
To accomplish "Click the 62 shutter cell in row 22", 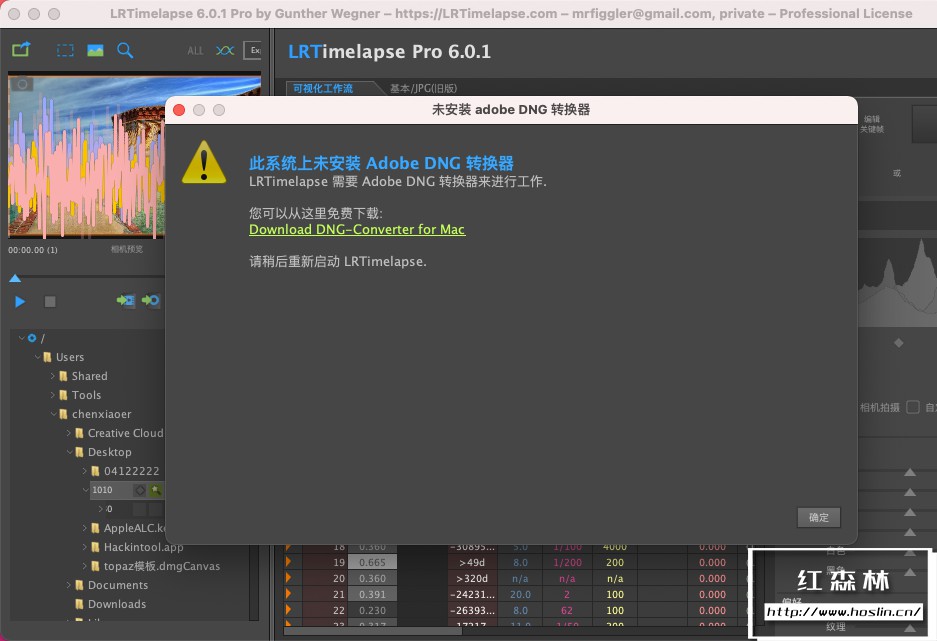I will (567, 611).
